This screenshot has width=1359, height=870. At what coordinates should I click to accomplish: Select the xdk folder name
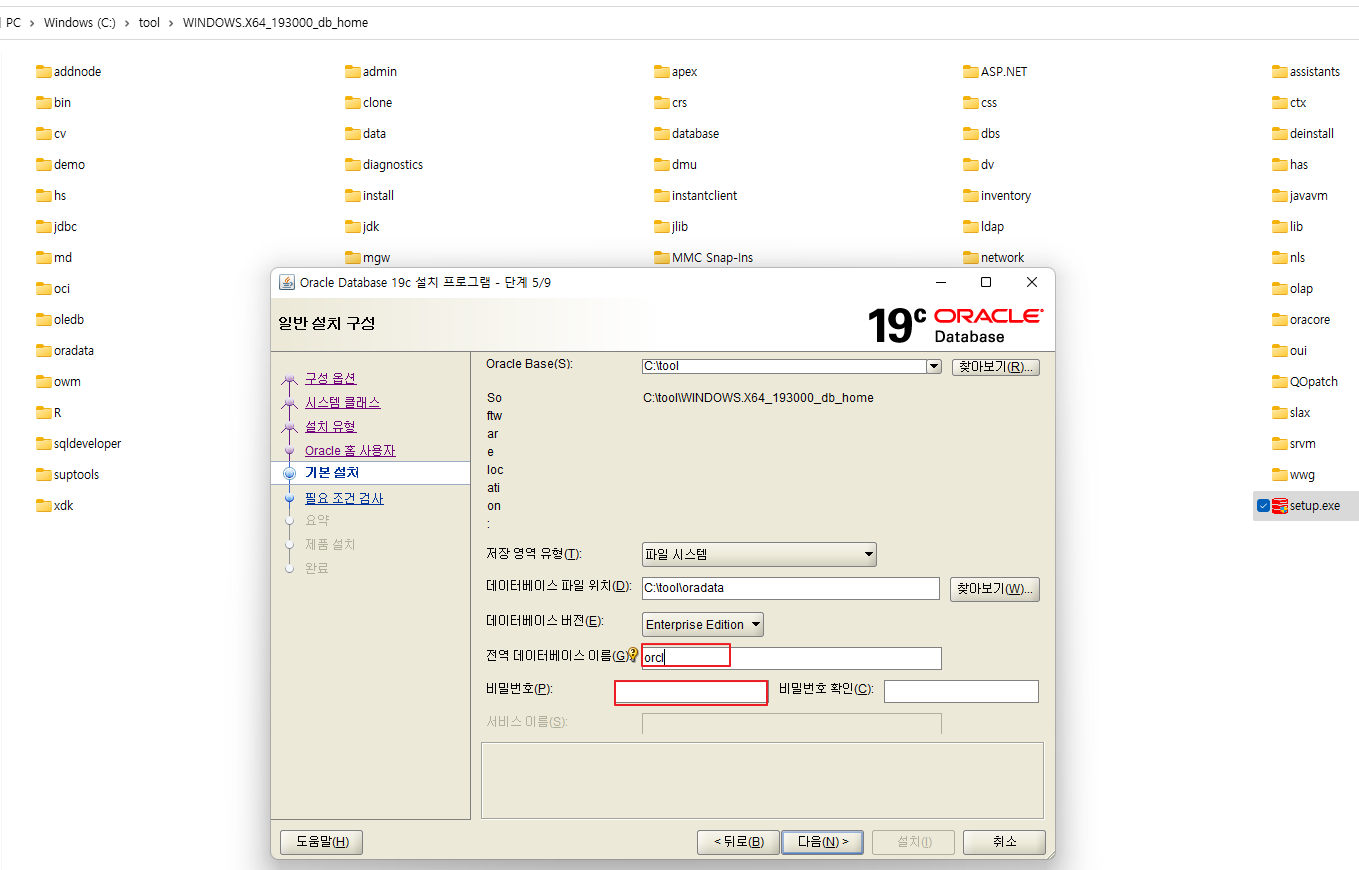pyautogui.click(x=64, y=506)
